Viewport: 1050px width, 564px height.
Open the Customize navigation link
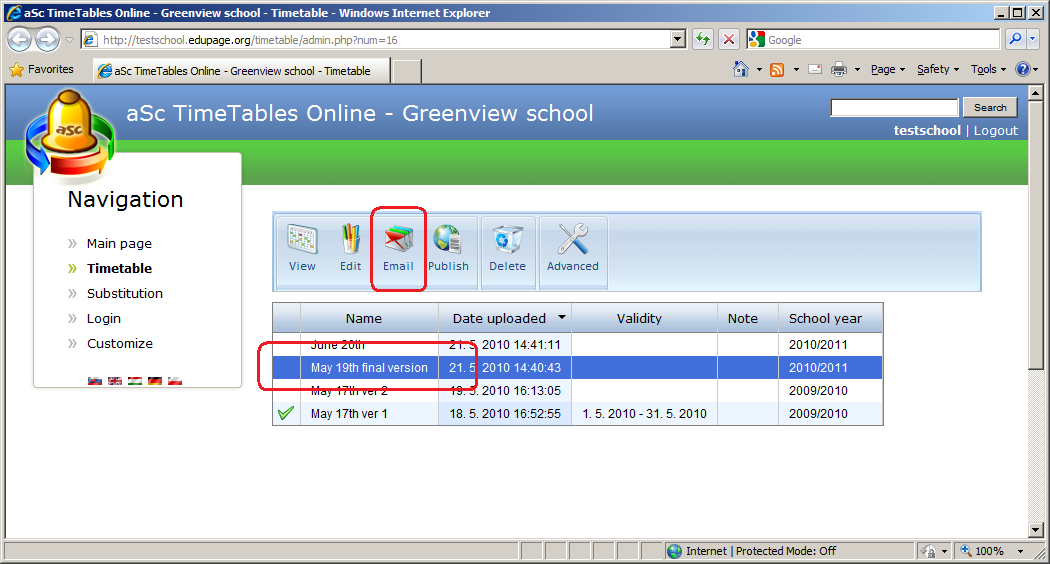pyautogui.click(x=119, y=343)
